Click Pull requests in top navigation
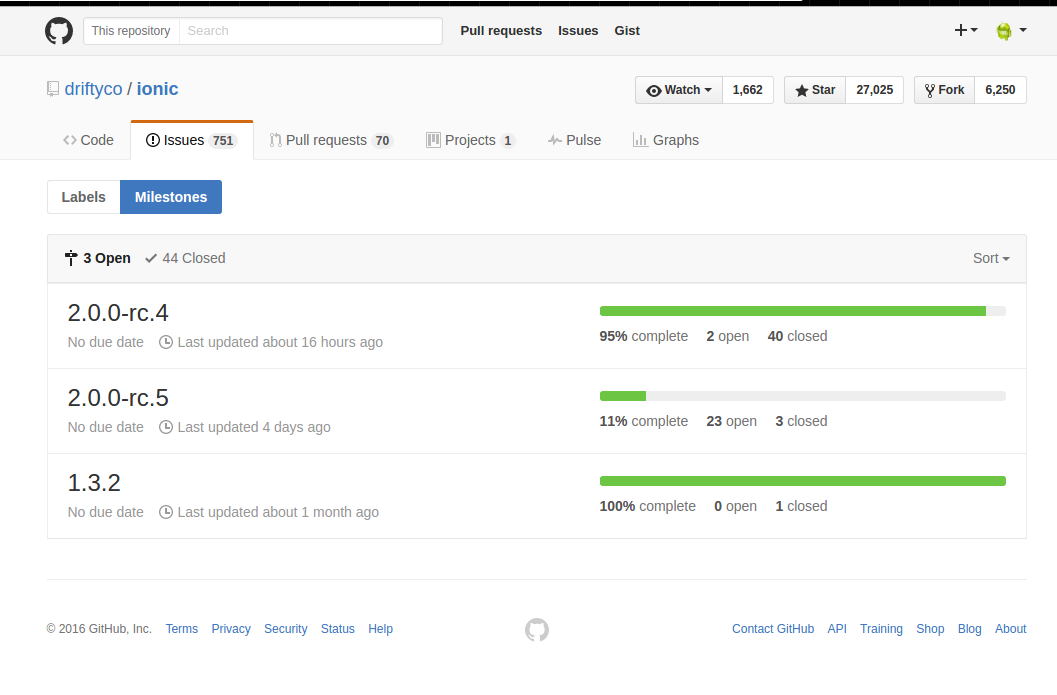This screenshot has height=695, width=1057. coord(501,31)
